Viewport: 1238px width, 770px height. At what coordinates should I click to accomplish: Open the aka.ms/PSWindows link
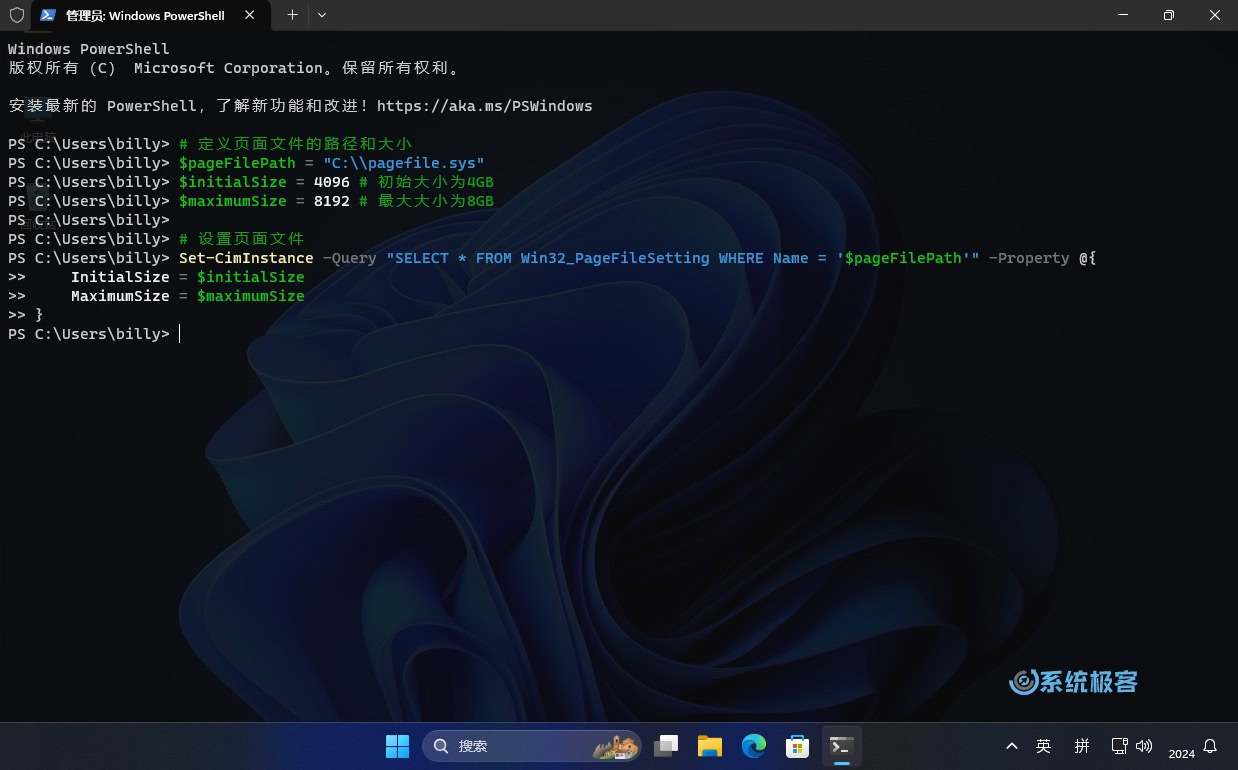click(x=484, y=106)
